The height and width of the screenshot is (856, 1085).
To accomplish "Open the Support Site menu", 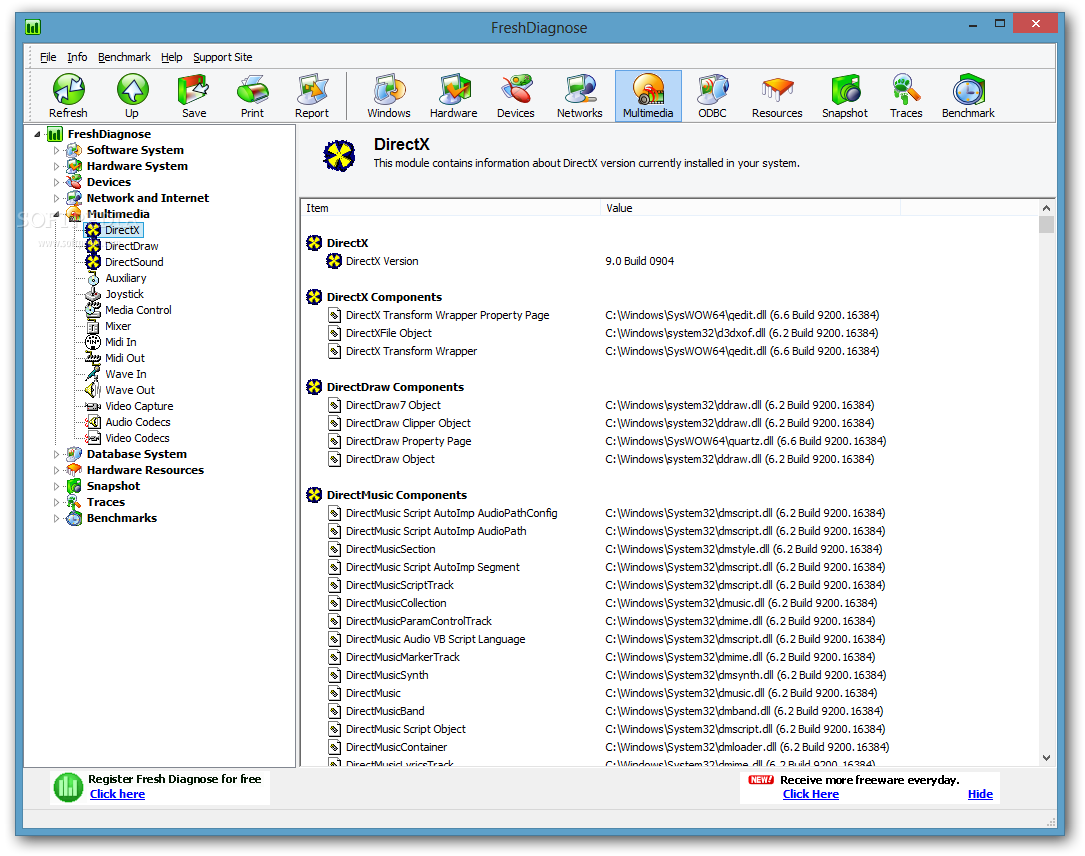I will coord(223,57).
